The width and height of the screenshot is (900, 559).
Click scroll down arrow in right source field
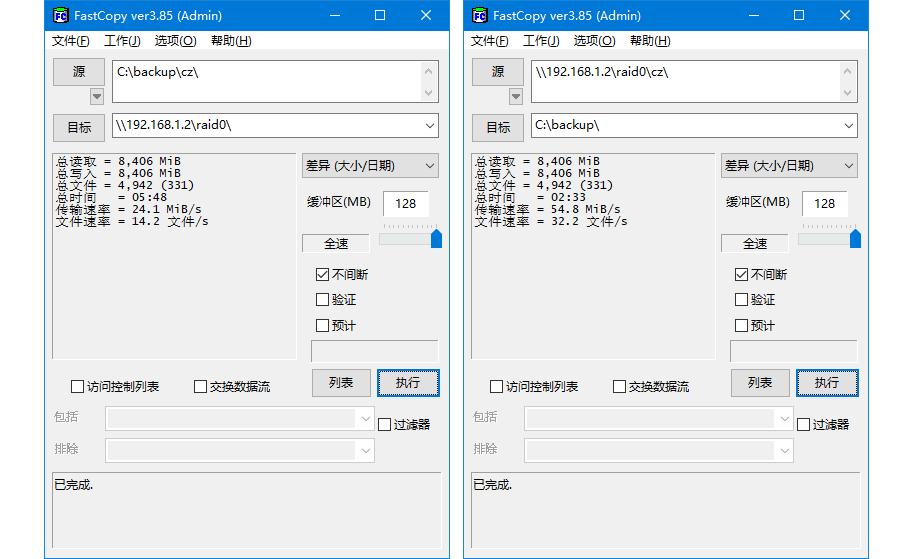(847, 92)
